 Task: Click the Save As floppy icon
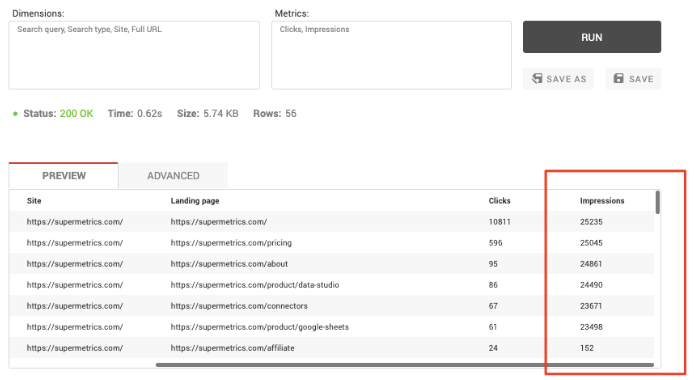click(x=537, y=78)
